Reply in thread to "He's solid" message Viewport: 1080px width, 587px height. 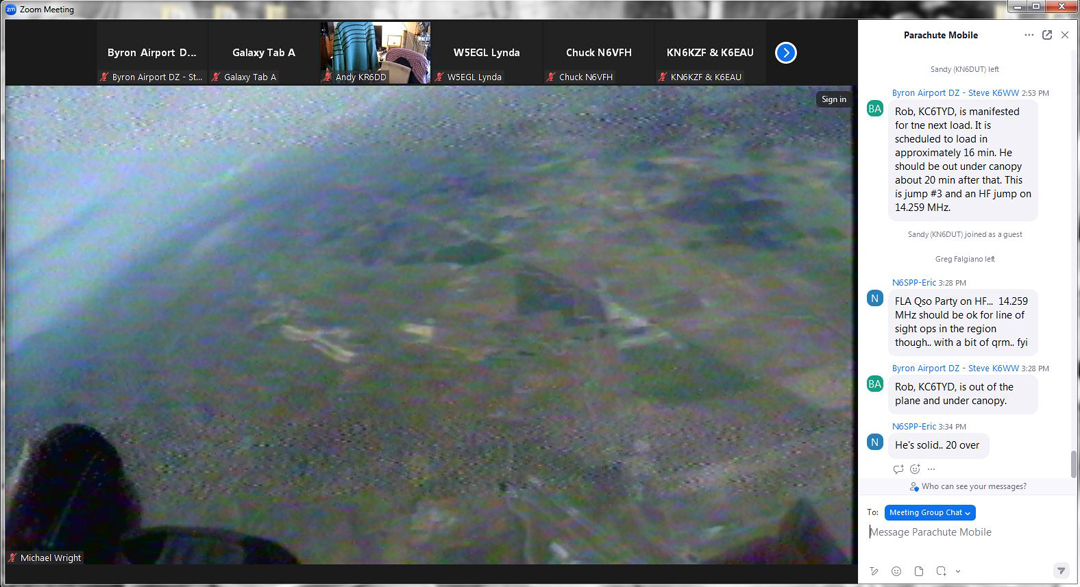[x=898, y=469]
